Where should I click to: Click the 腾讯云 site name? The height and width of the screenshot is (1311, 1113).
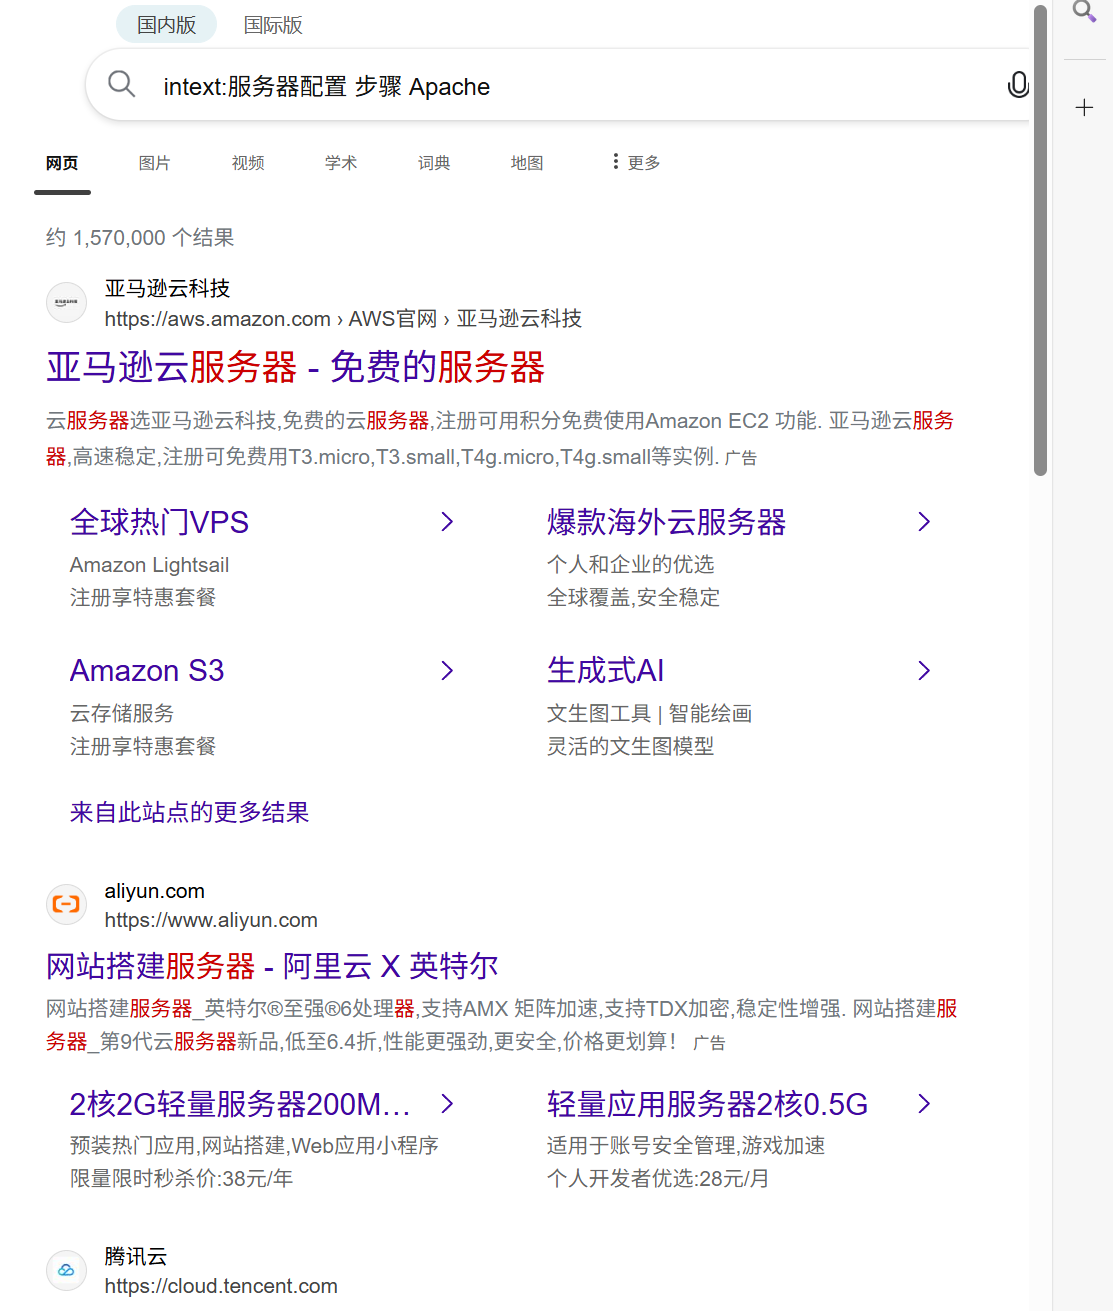(136, 1257)
